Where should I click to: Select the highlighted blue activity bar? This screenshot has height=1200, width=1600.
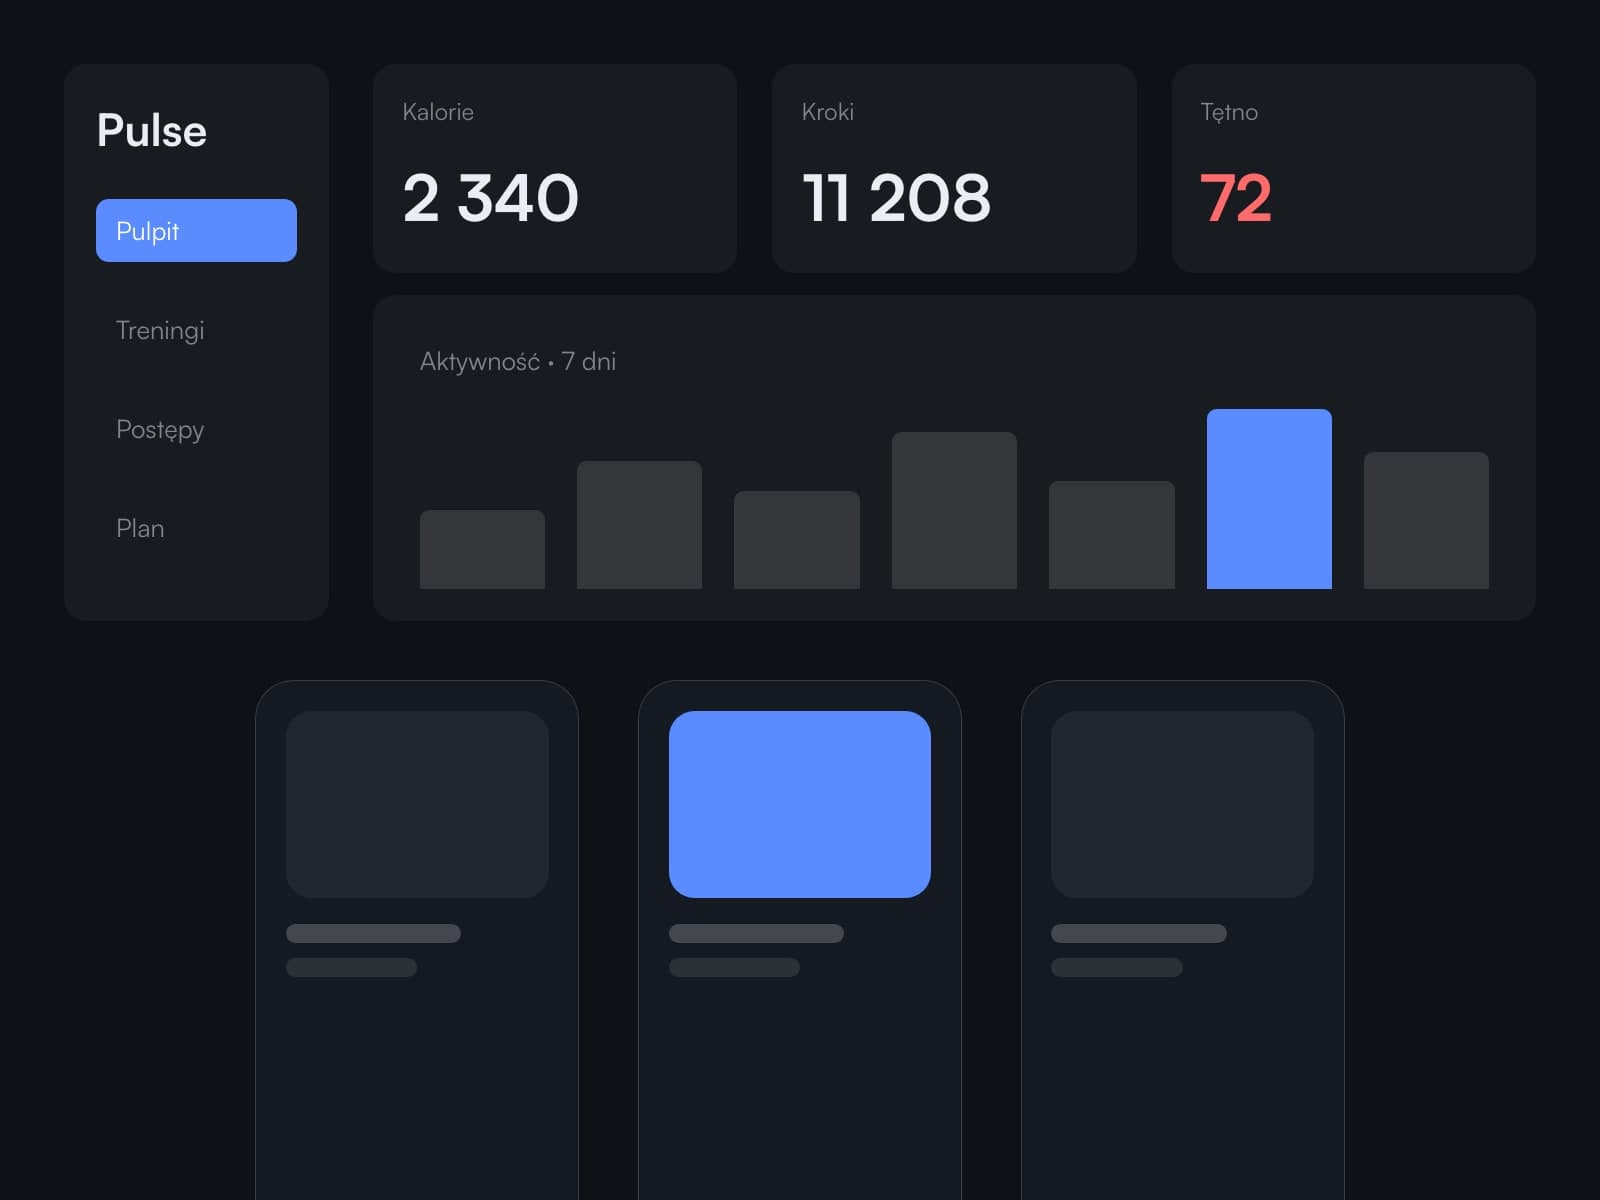point(1269,499)
